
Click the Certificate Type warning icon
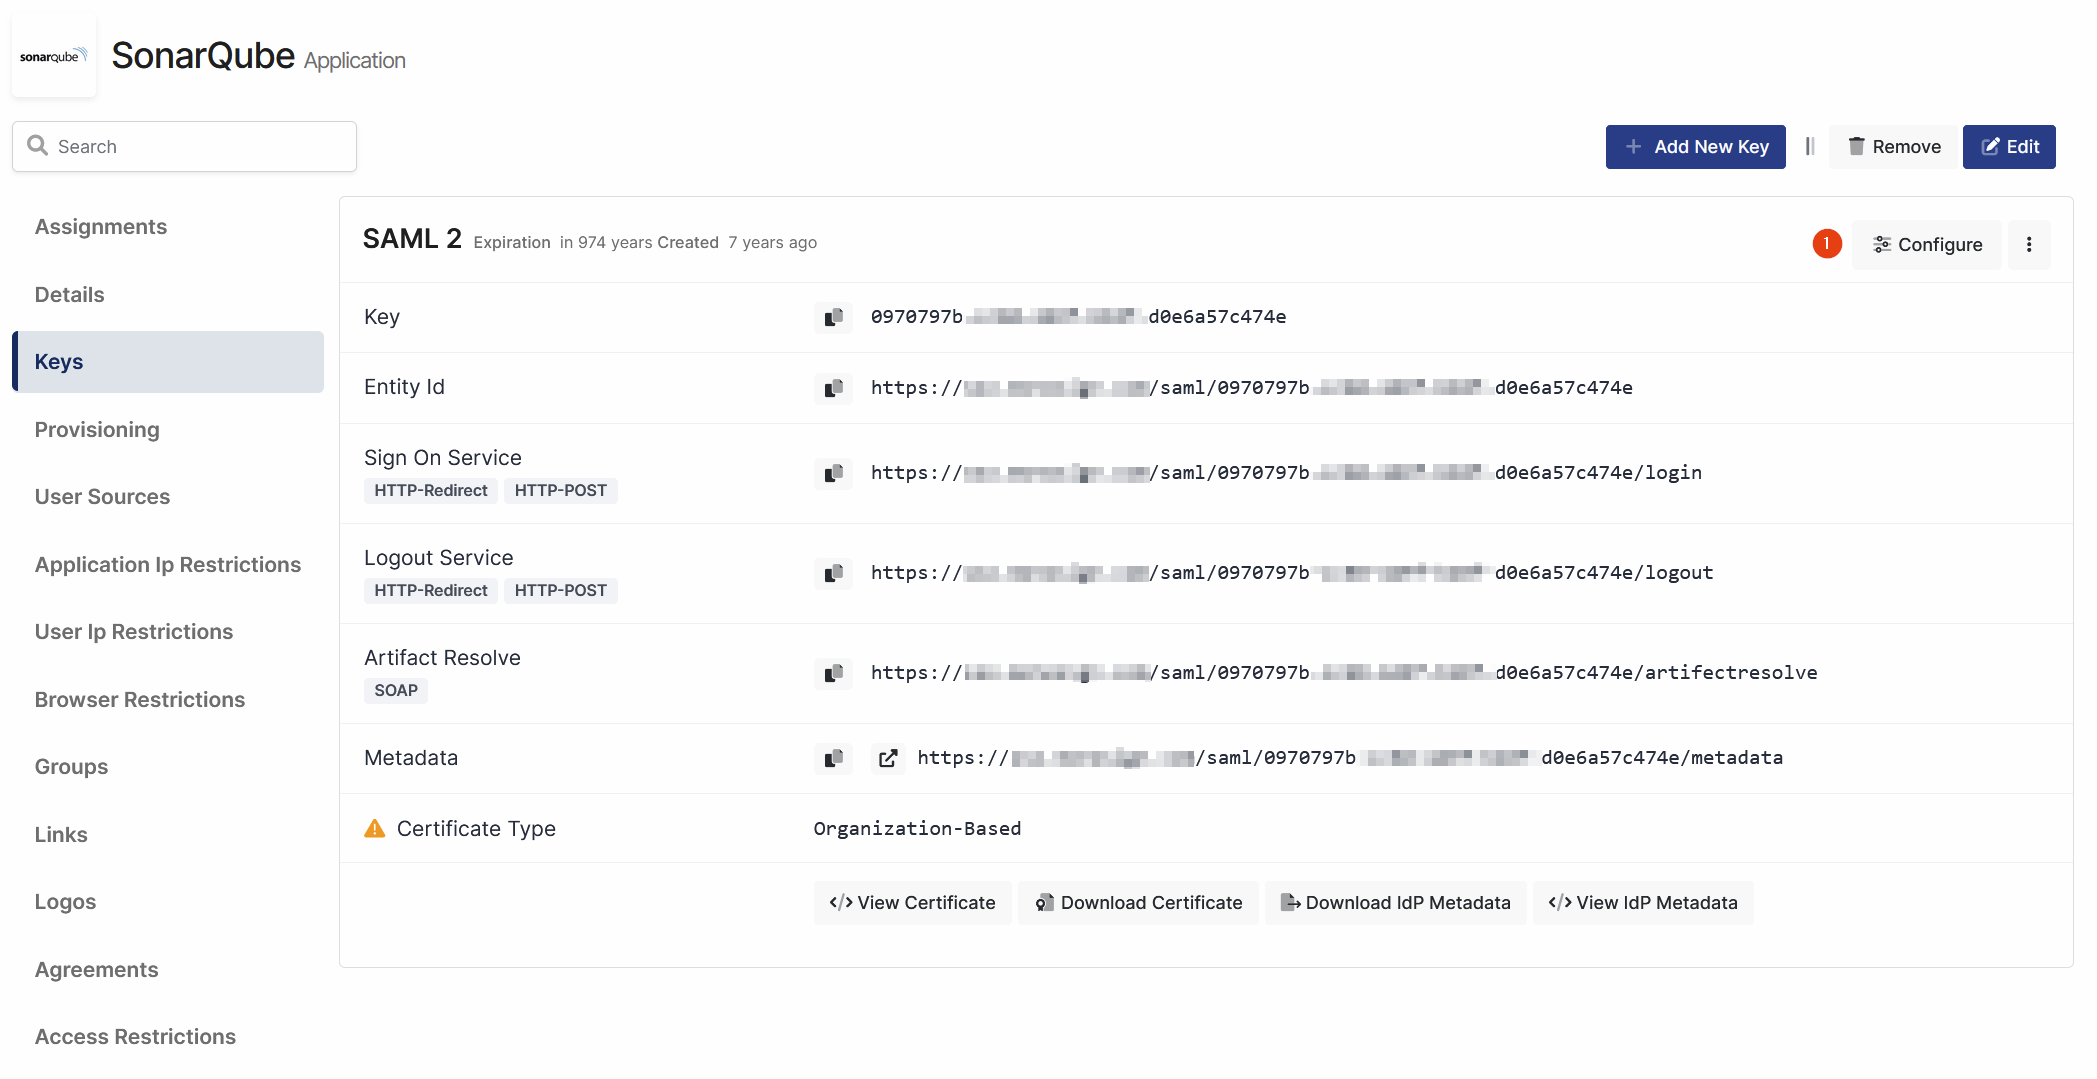click(x=375, y=828)
